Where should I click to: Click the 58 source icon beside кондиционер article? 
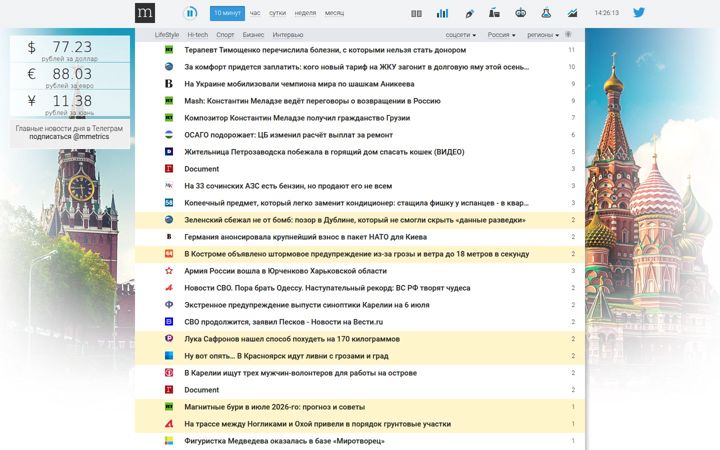[x=169, y=202]
